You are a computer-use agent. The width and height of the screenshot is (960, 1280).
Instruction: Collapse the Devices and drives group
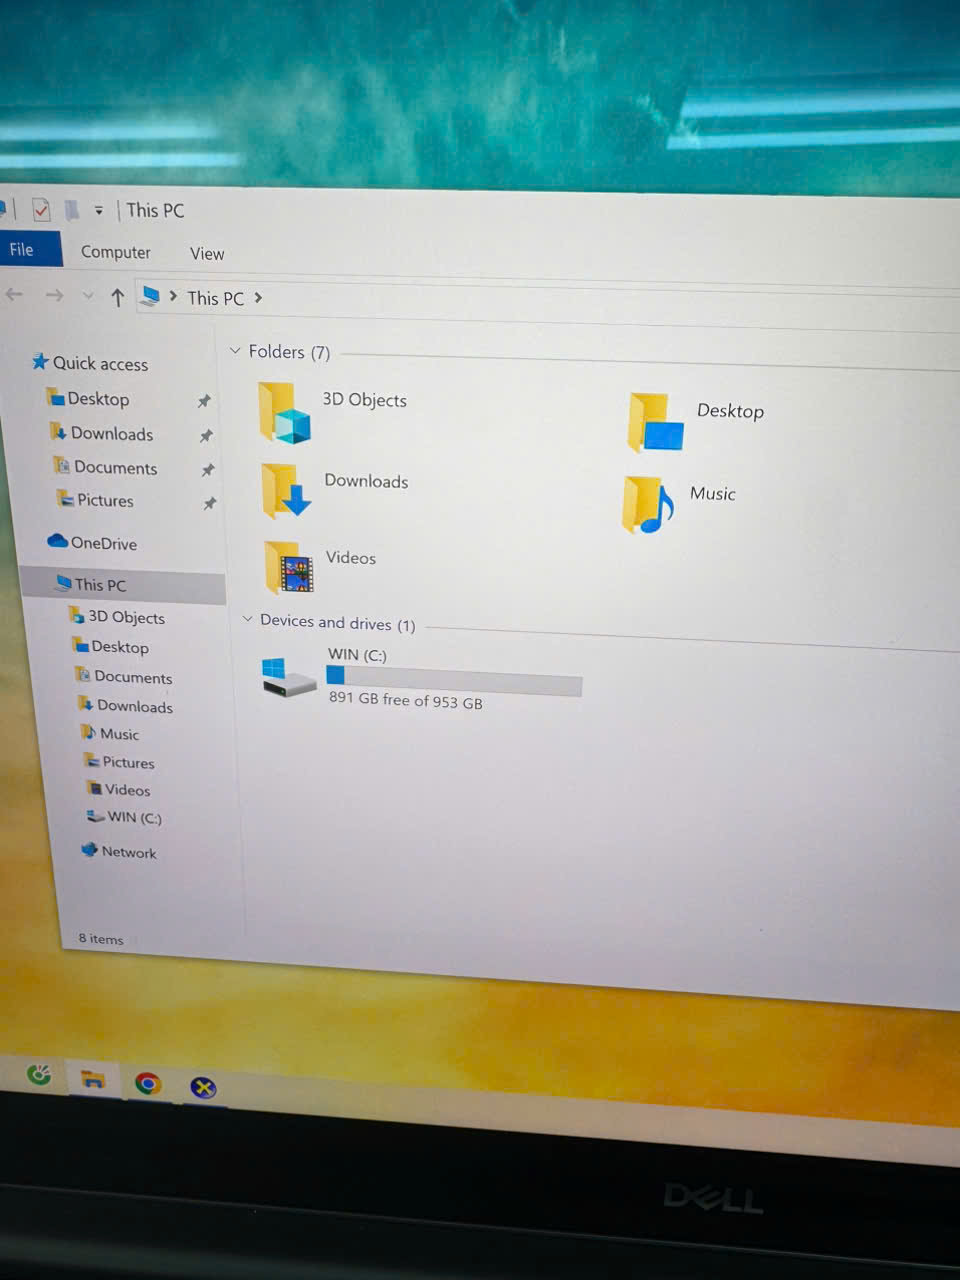pos(248,620)
